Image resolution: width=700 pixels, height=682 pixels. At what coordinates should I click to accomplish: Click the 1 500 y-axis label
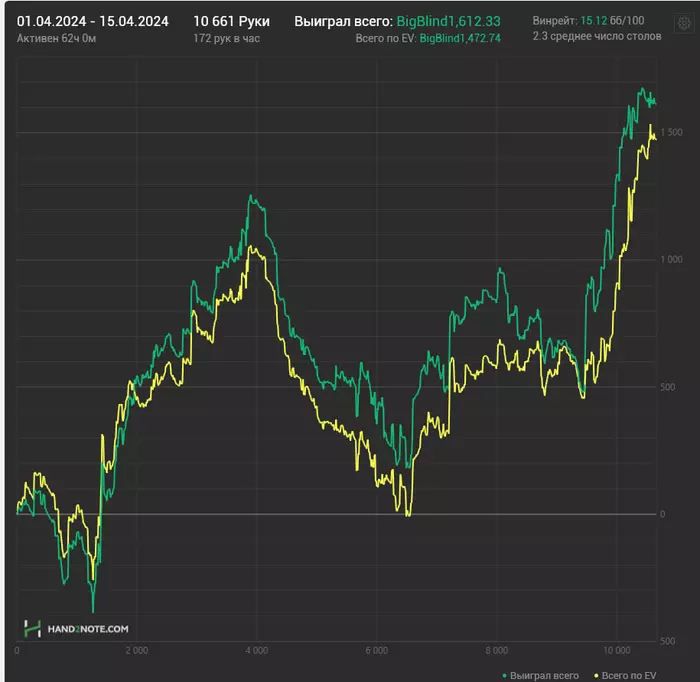tap(669, 133)
